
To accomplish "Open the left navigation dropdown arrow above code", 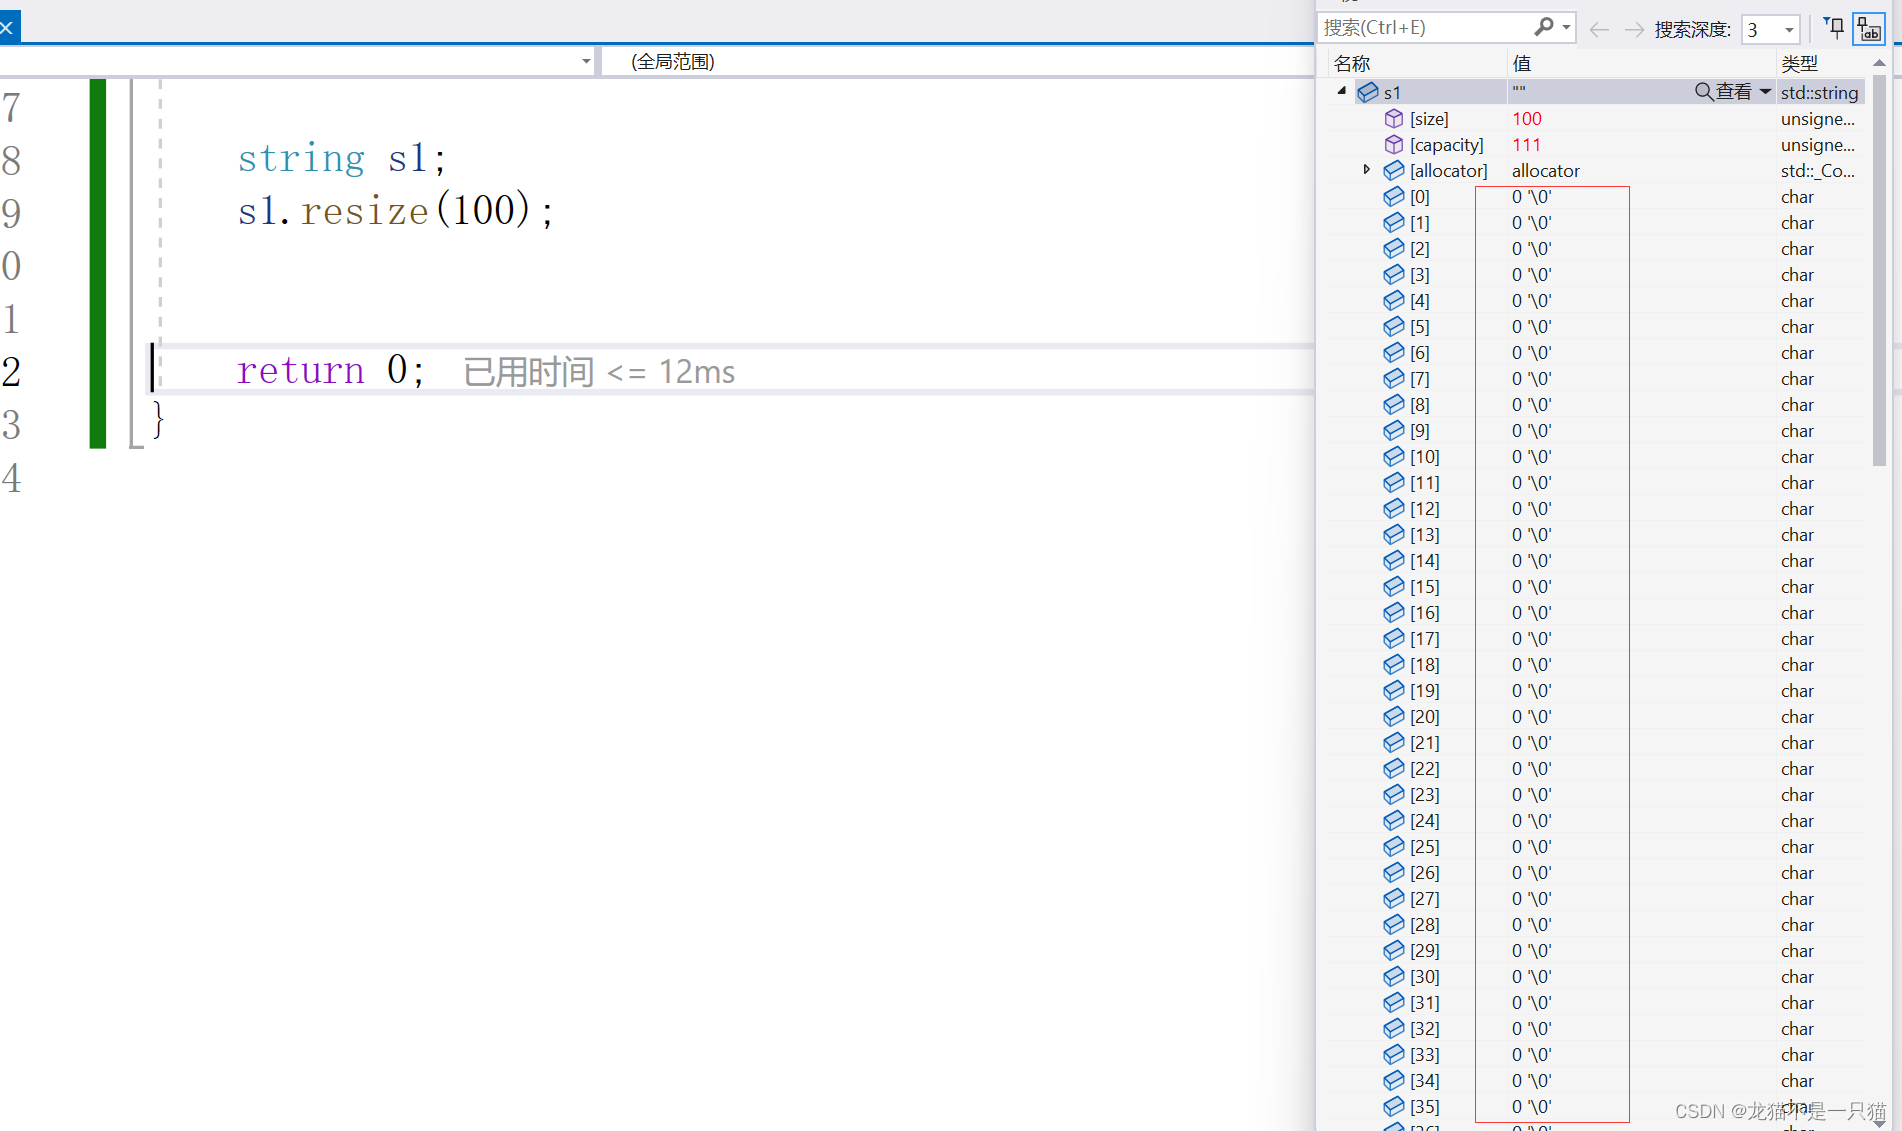I will pos(586,61).
